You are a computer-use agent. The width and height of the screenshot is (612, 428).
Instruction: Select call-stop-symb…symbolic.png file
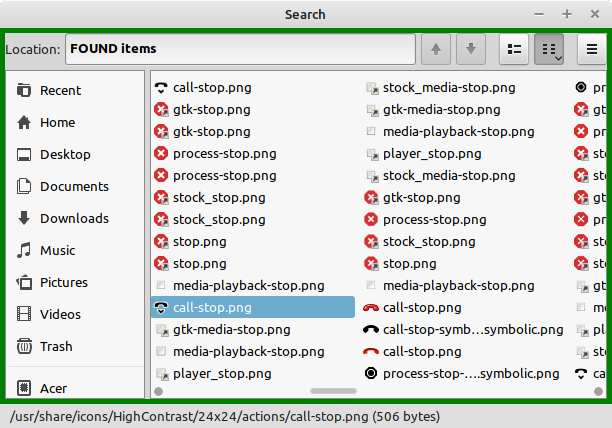coord(463,330)
